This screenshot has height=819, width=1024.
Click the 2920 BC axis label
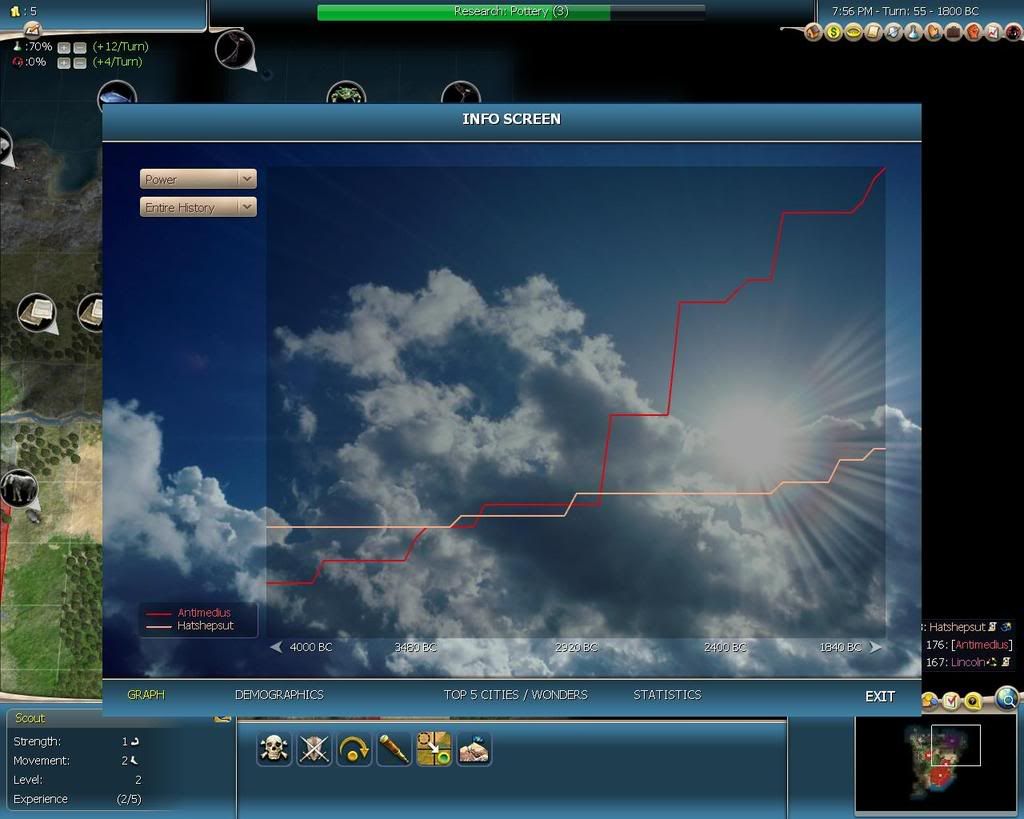(x=576, y=647)
